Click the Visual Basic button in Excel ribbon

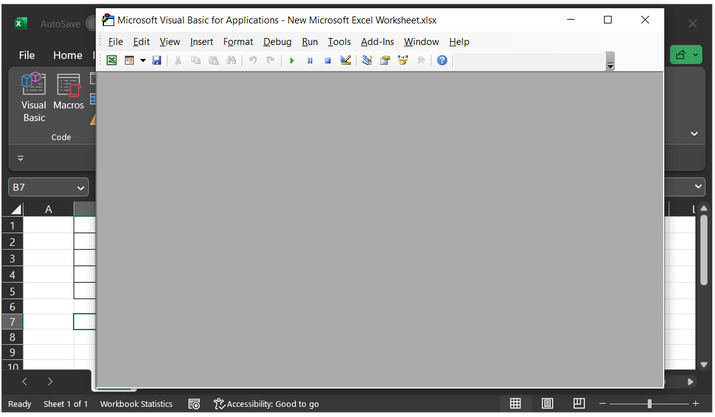pos(34,98)
